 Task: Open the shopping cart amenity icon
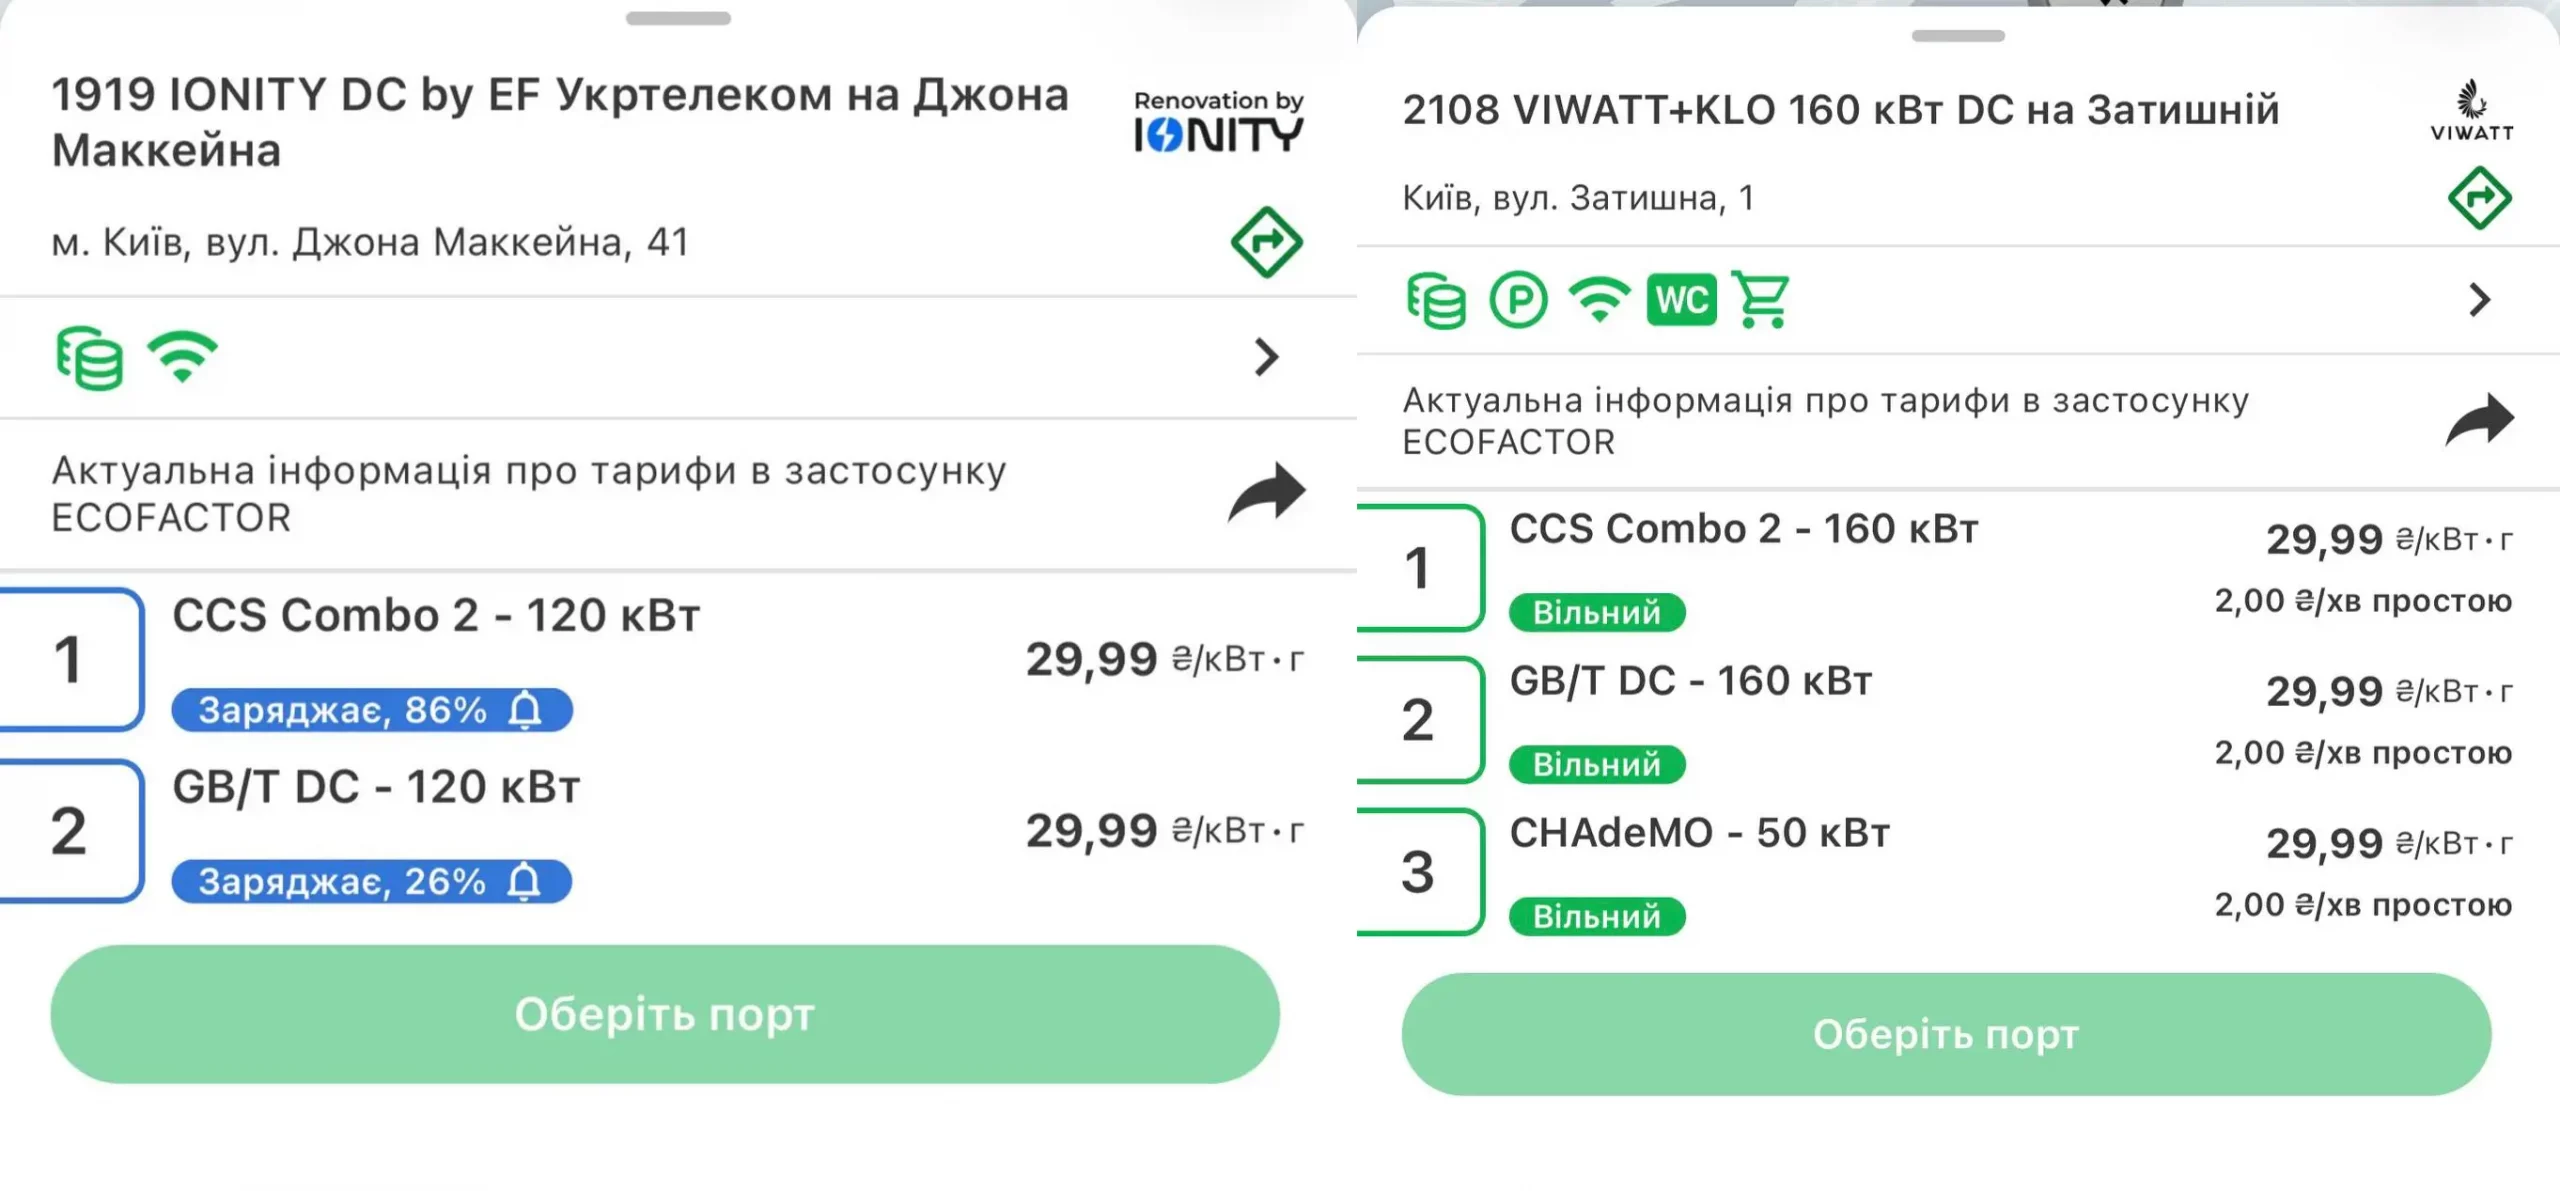[x=1763, y=299]
